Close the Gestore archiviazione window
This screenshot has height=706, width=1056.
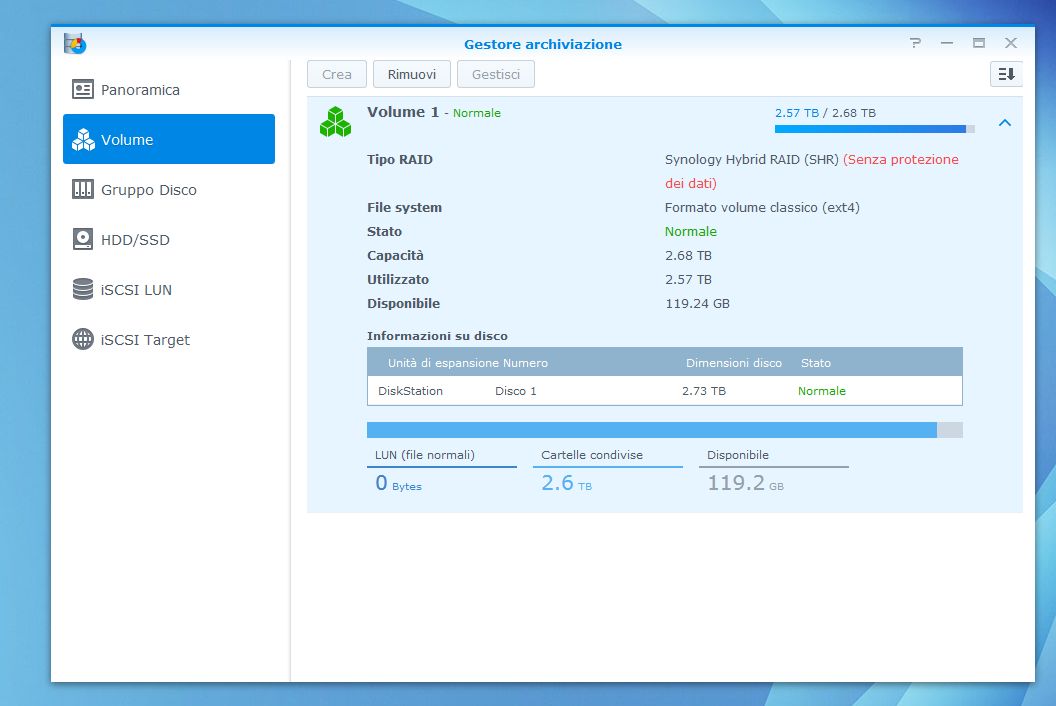click(1011, 43)
